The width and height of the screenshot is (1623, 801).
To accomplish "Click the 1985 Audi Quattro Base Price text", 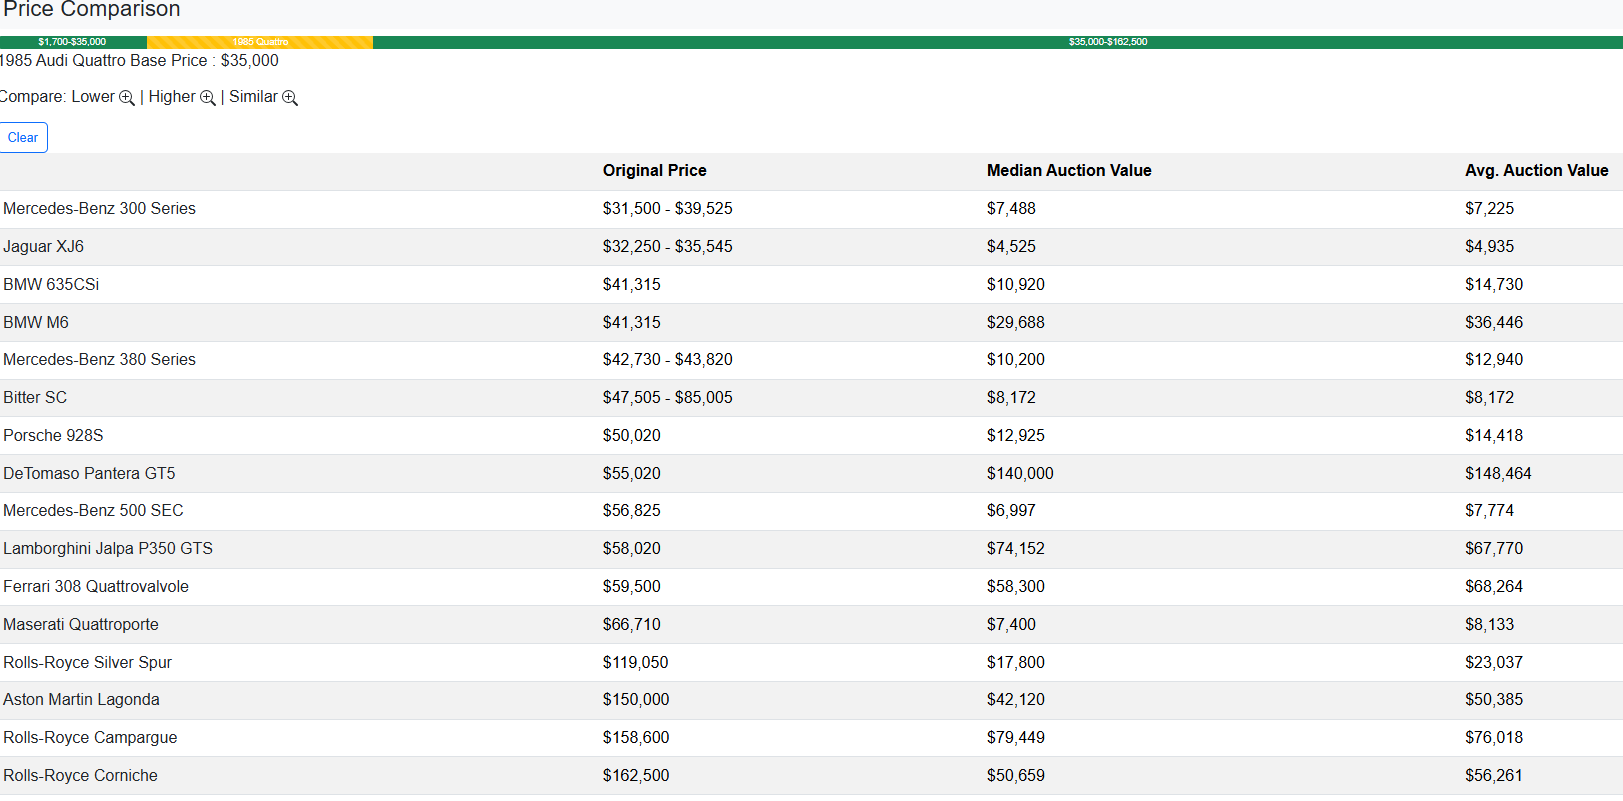I will 139,61.
